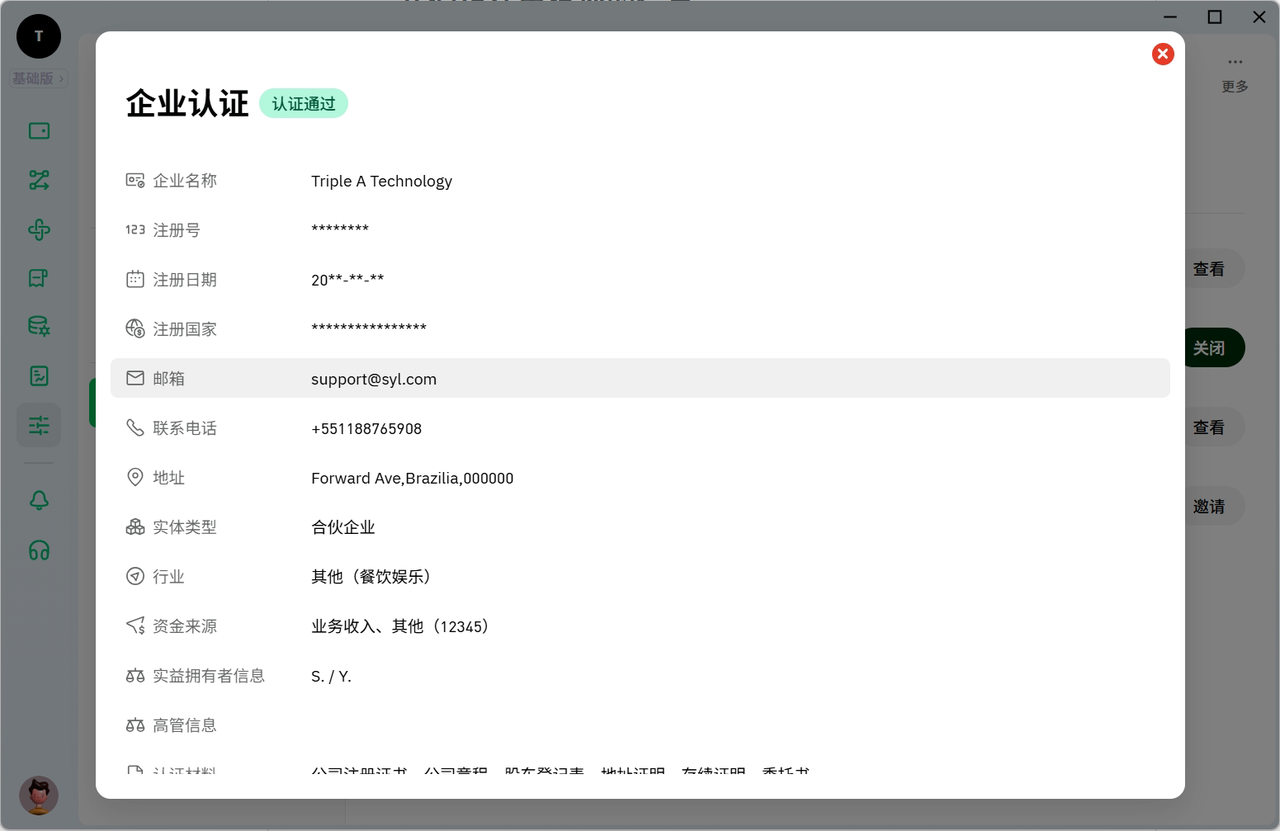This screenshot has width=1280, height=831.
Task: Select the sliders settings sidebar icon
Action: [39, 425]
